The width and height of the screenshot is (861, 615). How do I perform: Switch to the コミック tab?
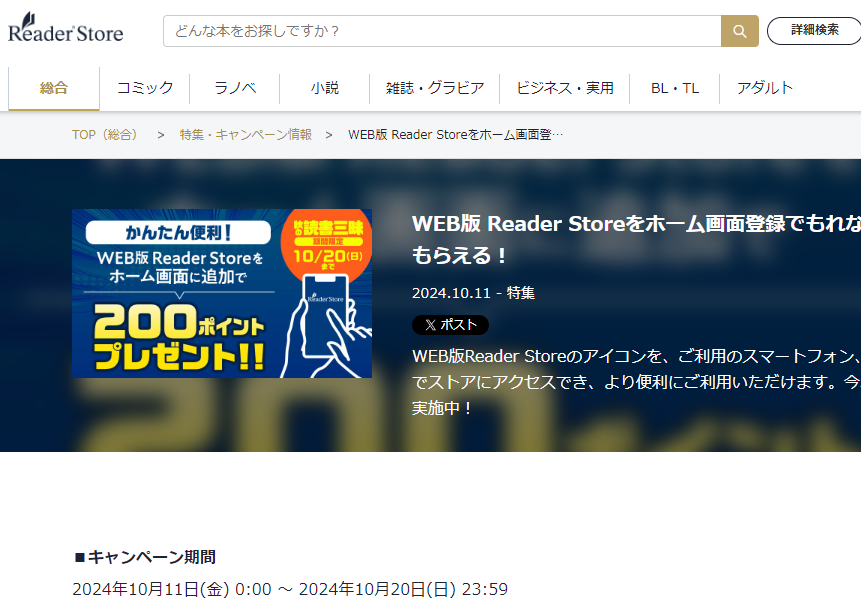coord(145,88)
